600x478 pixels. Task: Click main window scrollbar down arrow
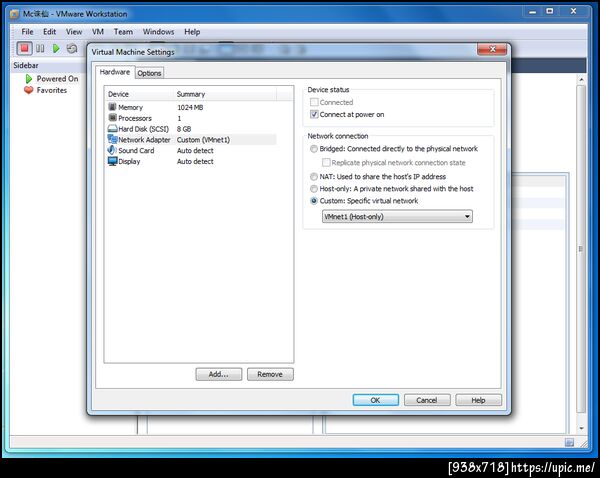click(581, 428)
